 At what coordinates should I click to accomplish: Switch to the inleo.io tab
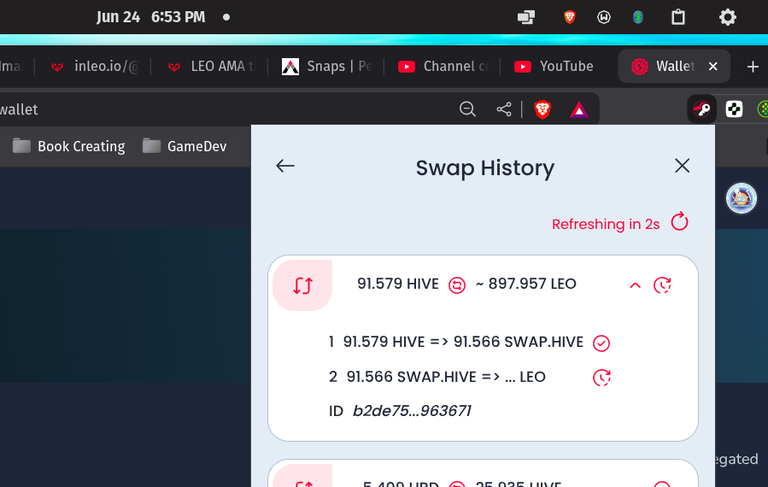click(96, 66)
